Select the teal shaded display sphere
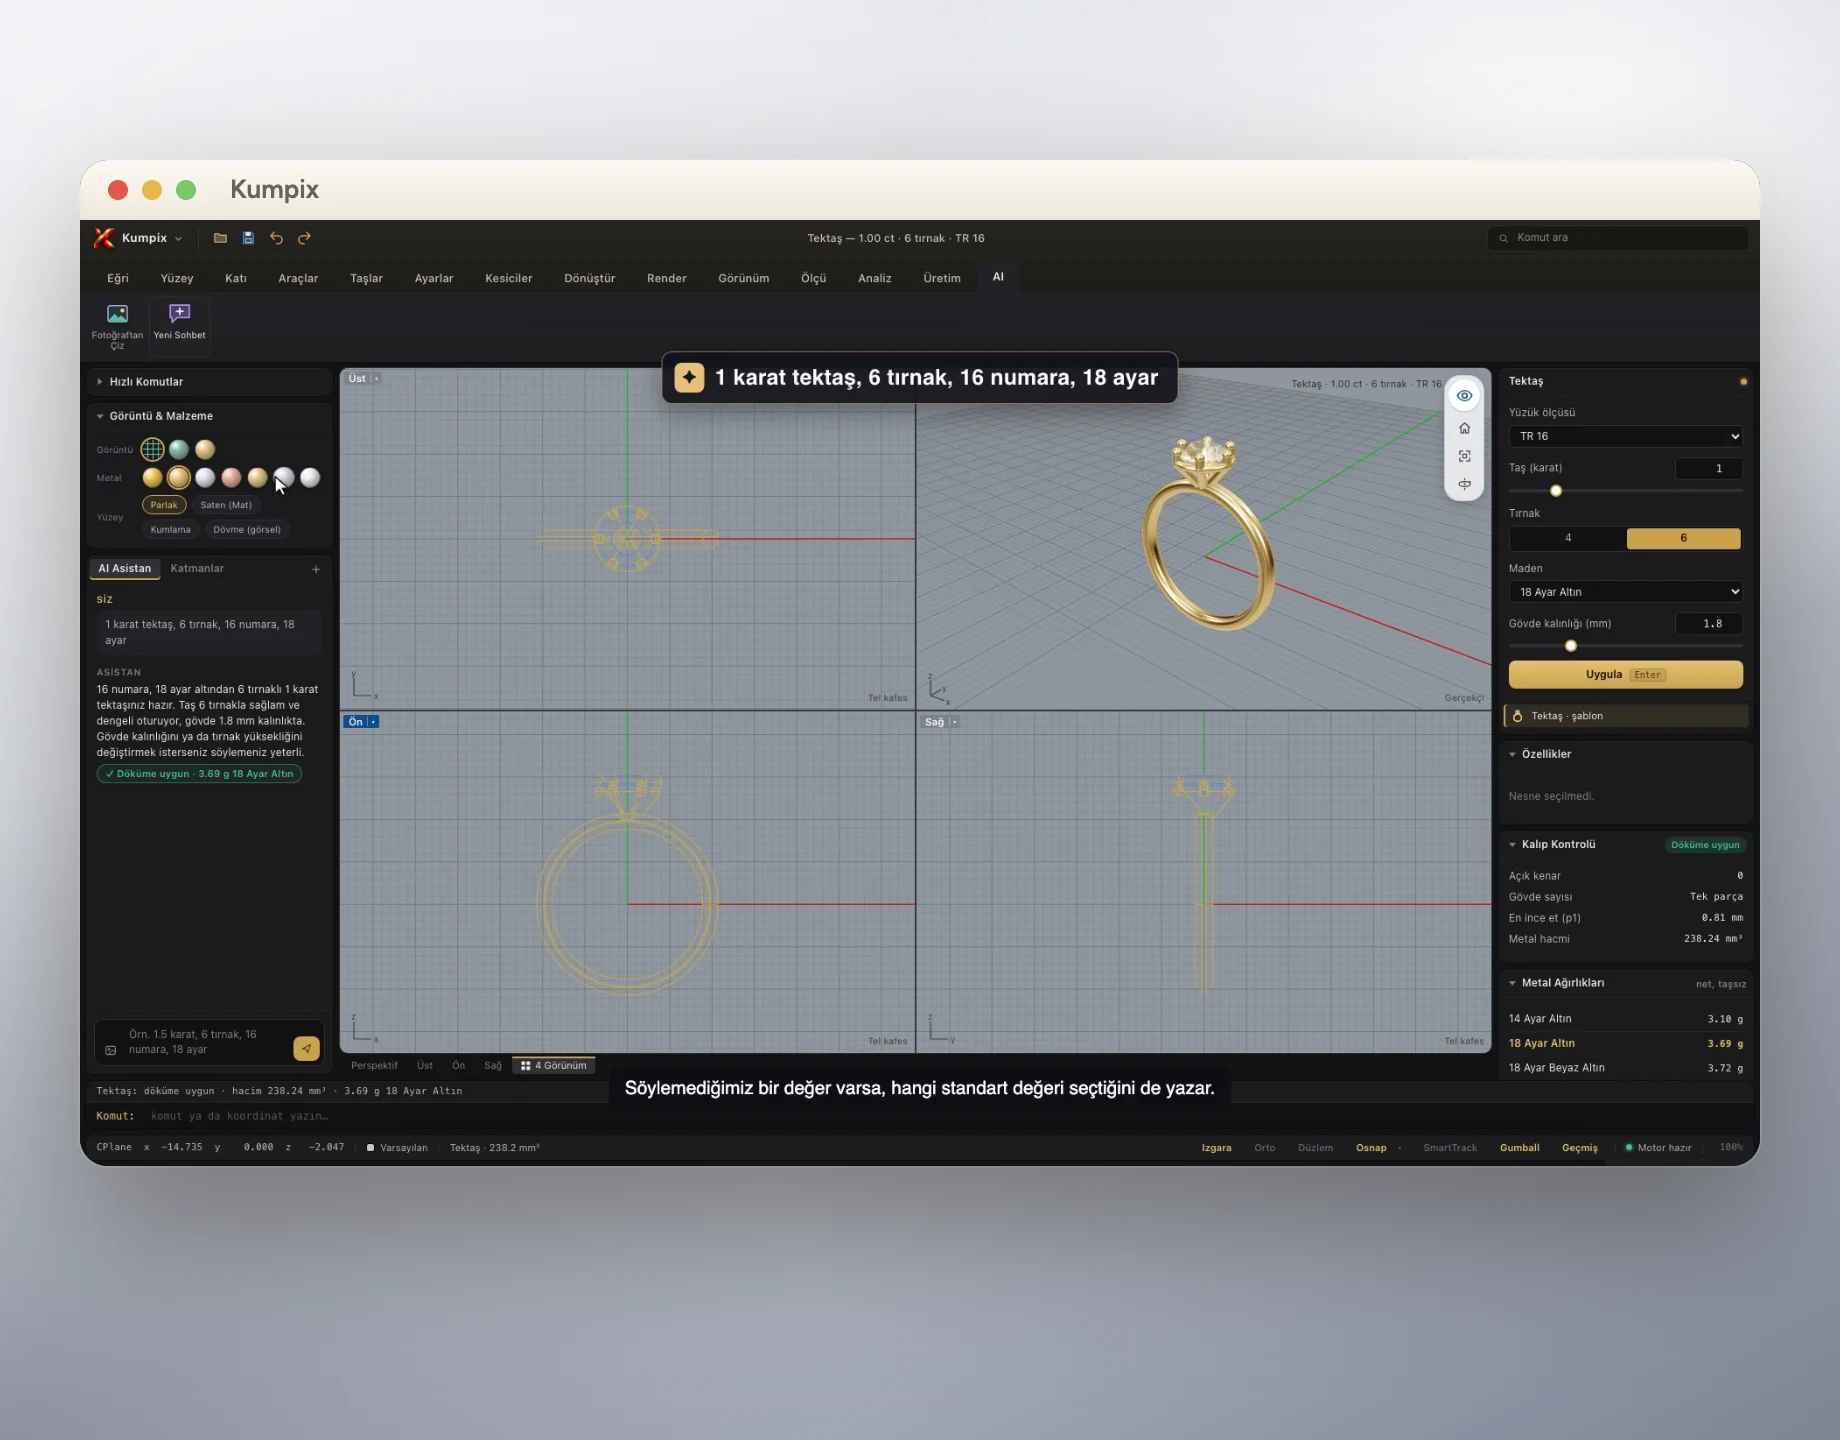The image size is (1840, 1440). [179, 449]
